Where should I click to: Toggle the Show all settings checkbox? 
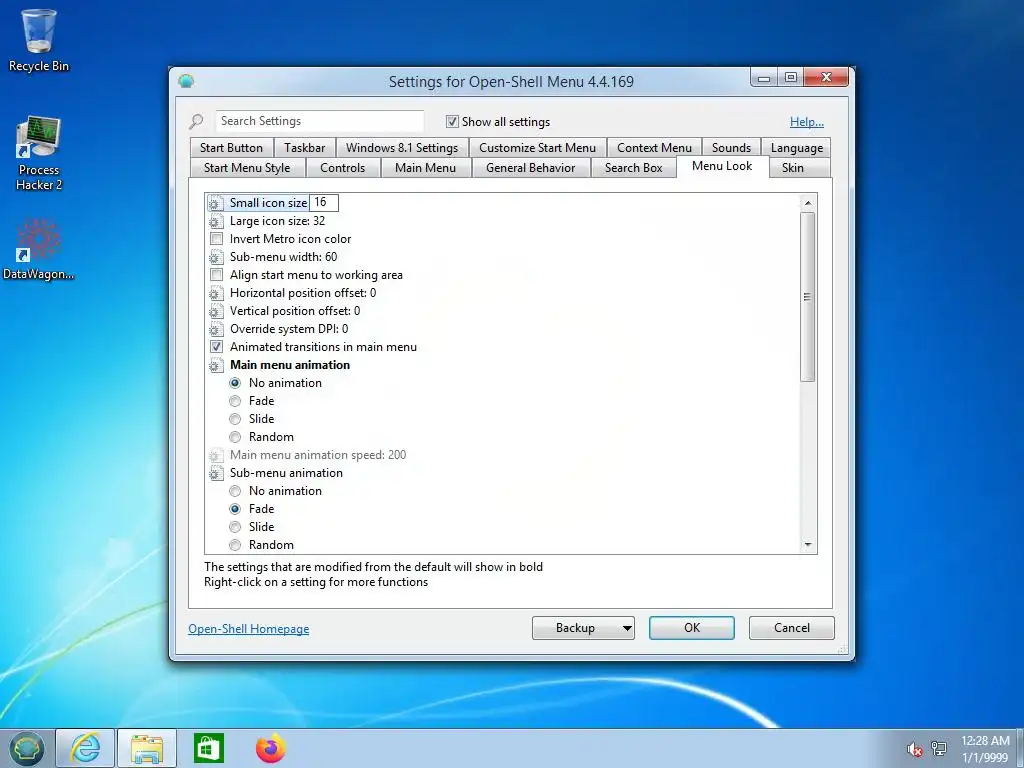tap(452, 121)
